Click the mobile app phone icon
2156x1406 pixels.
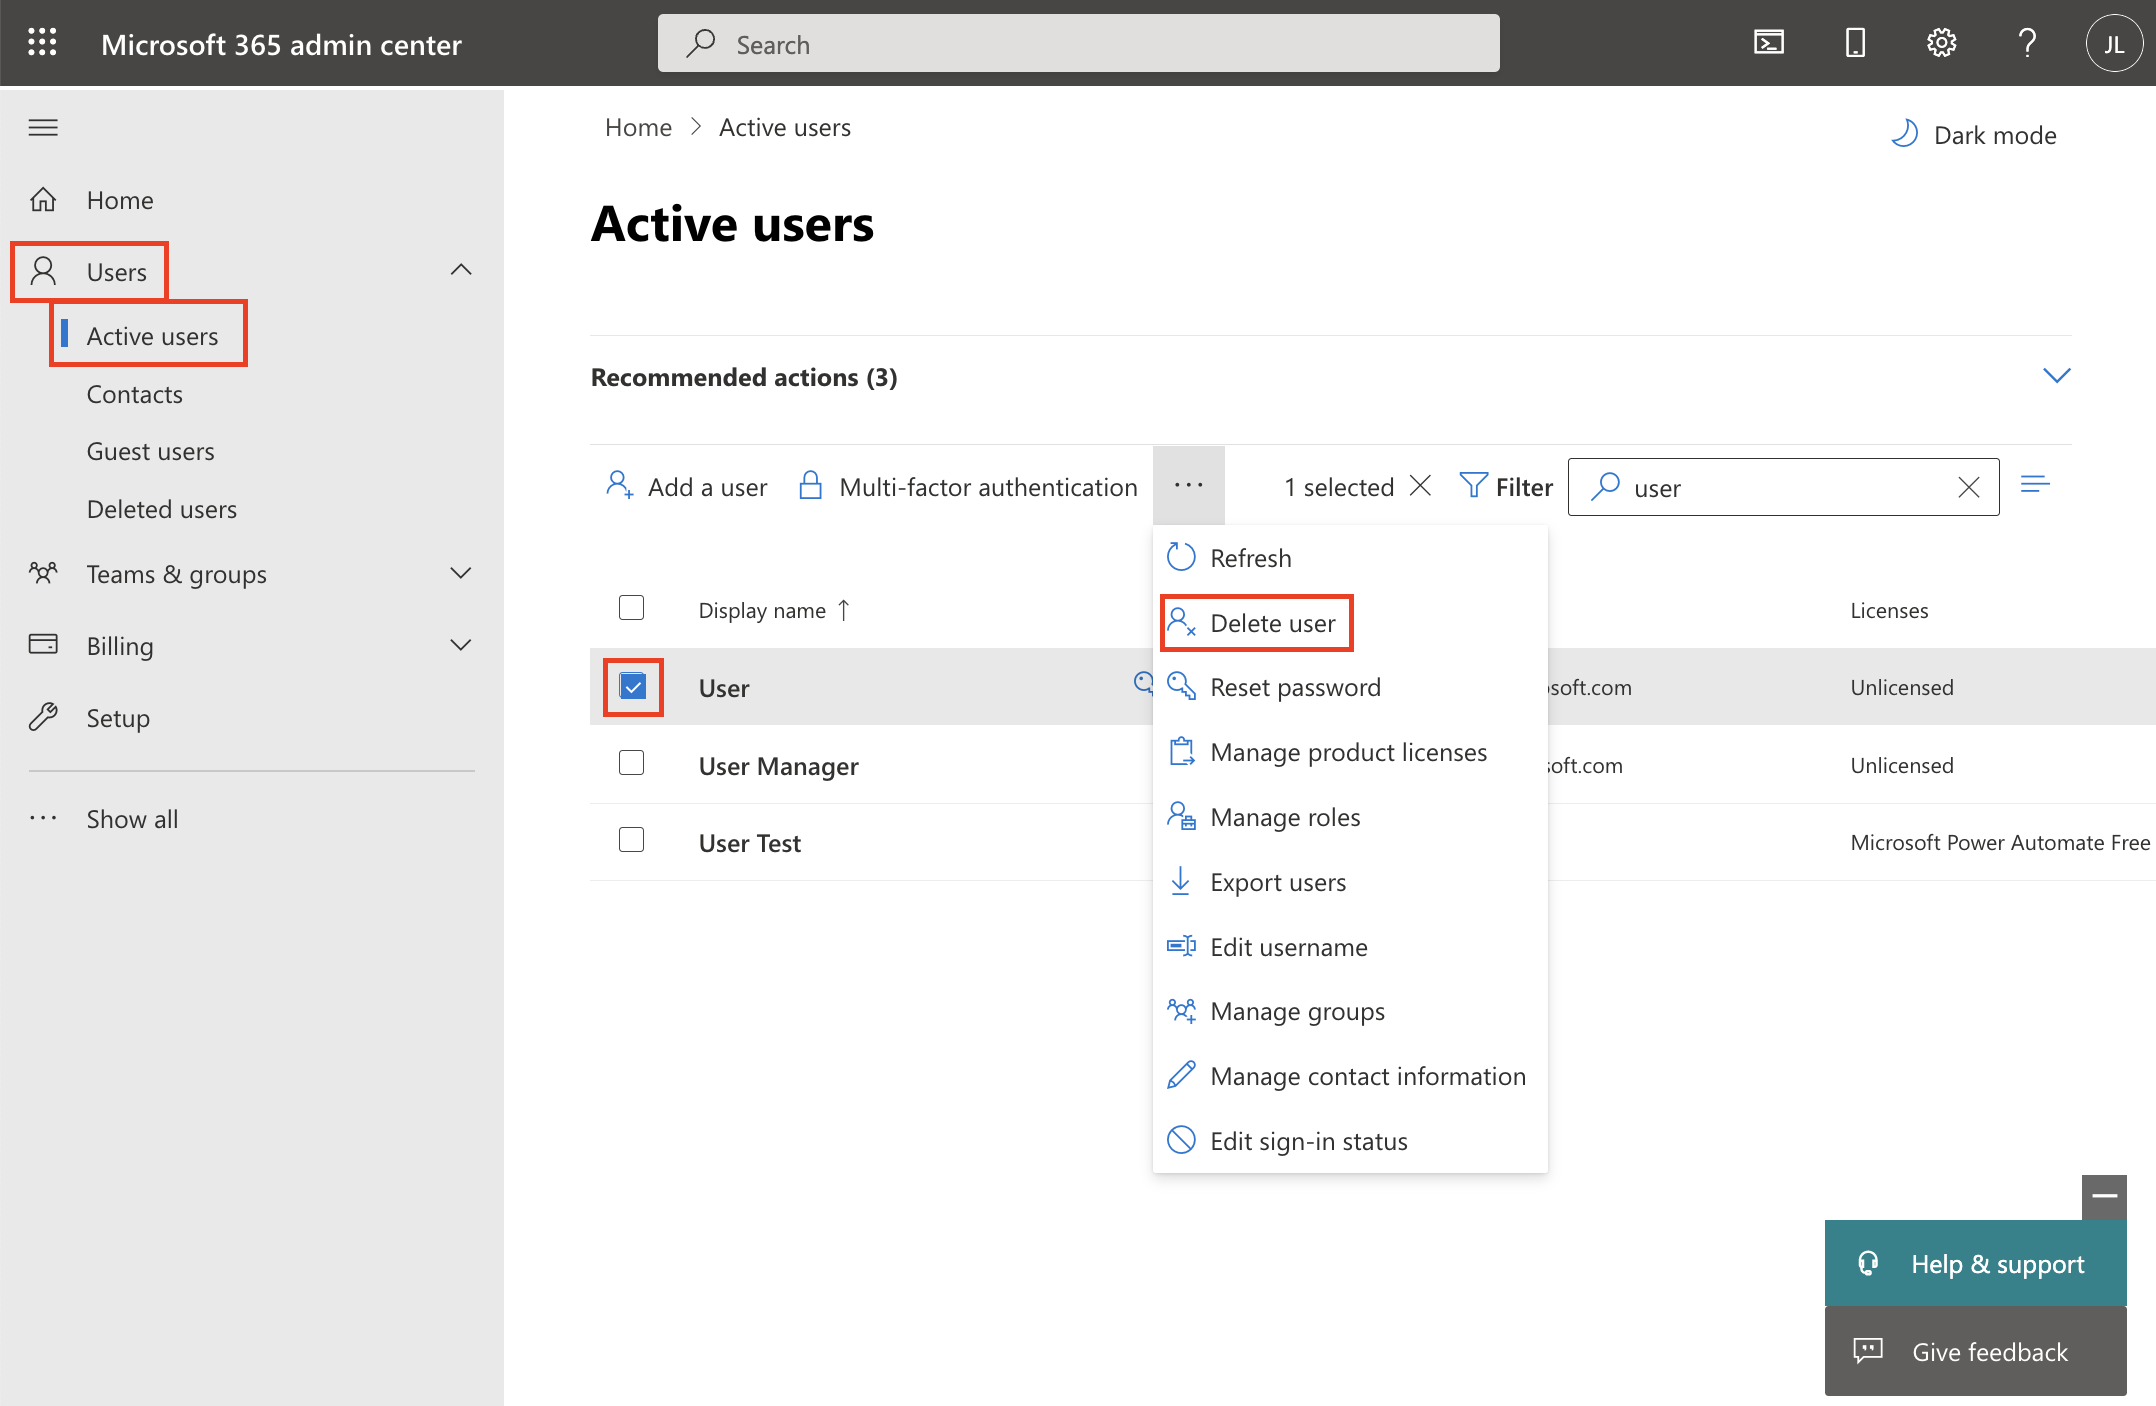tap(1855, 43)
